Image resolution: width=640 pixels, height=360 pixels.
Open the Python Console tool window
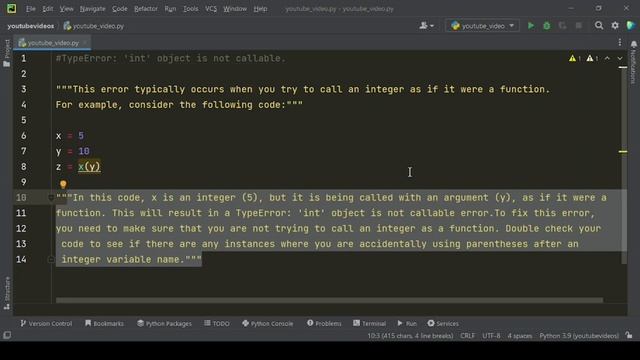(x=268, y=323)
